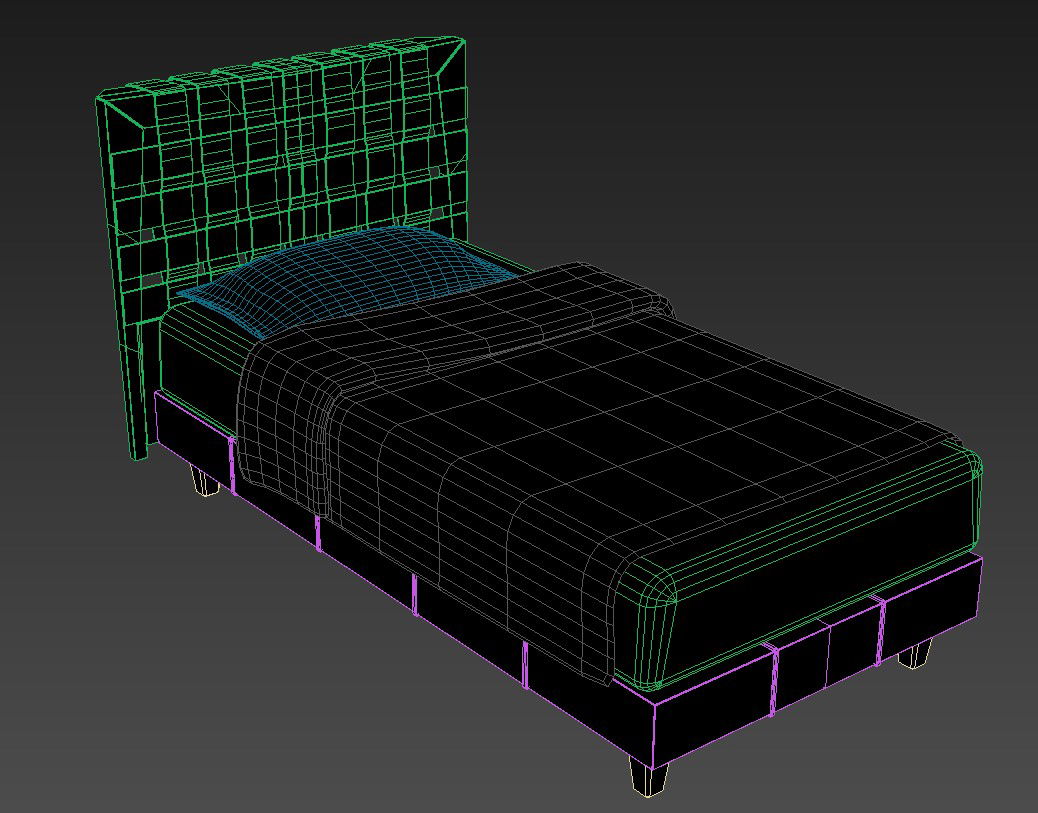The height and width of the screenshot is (813, 1038).
Task: Select the bottom of headboard's left side post
Action: pyautogui.click(x=139, y=452)
